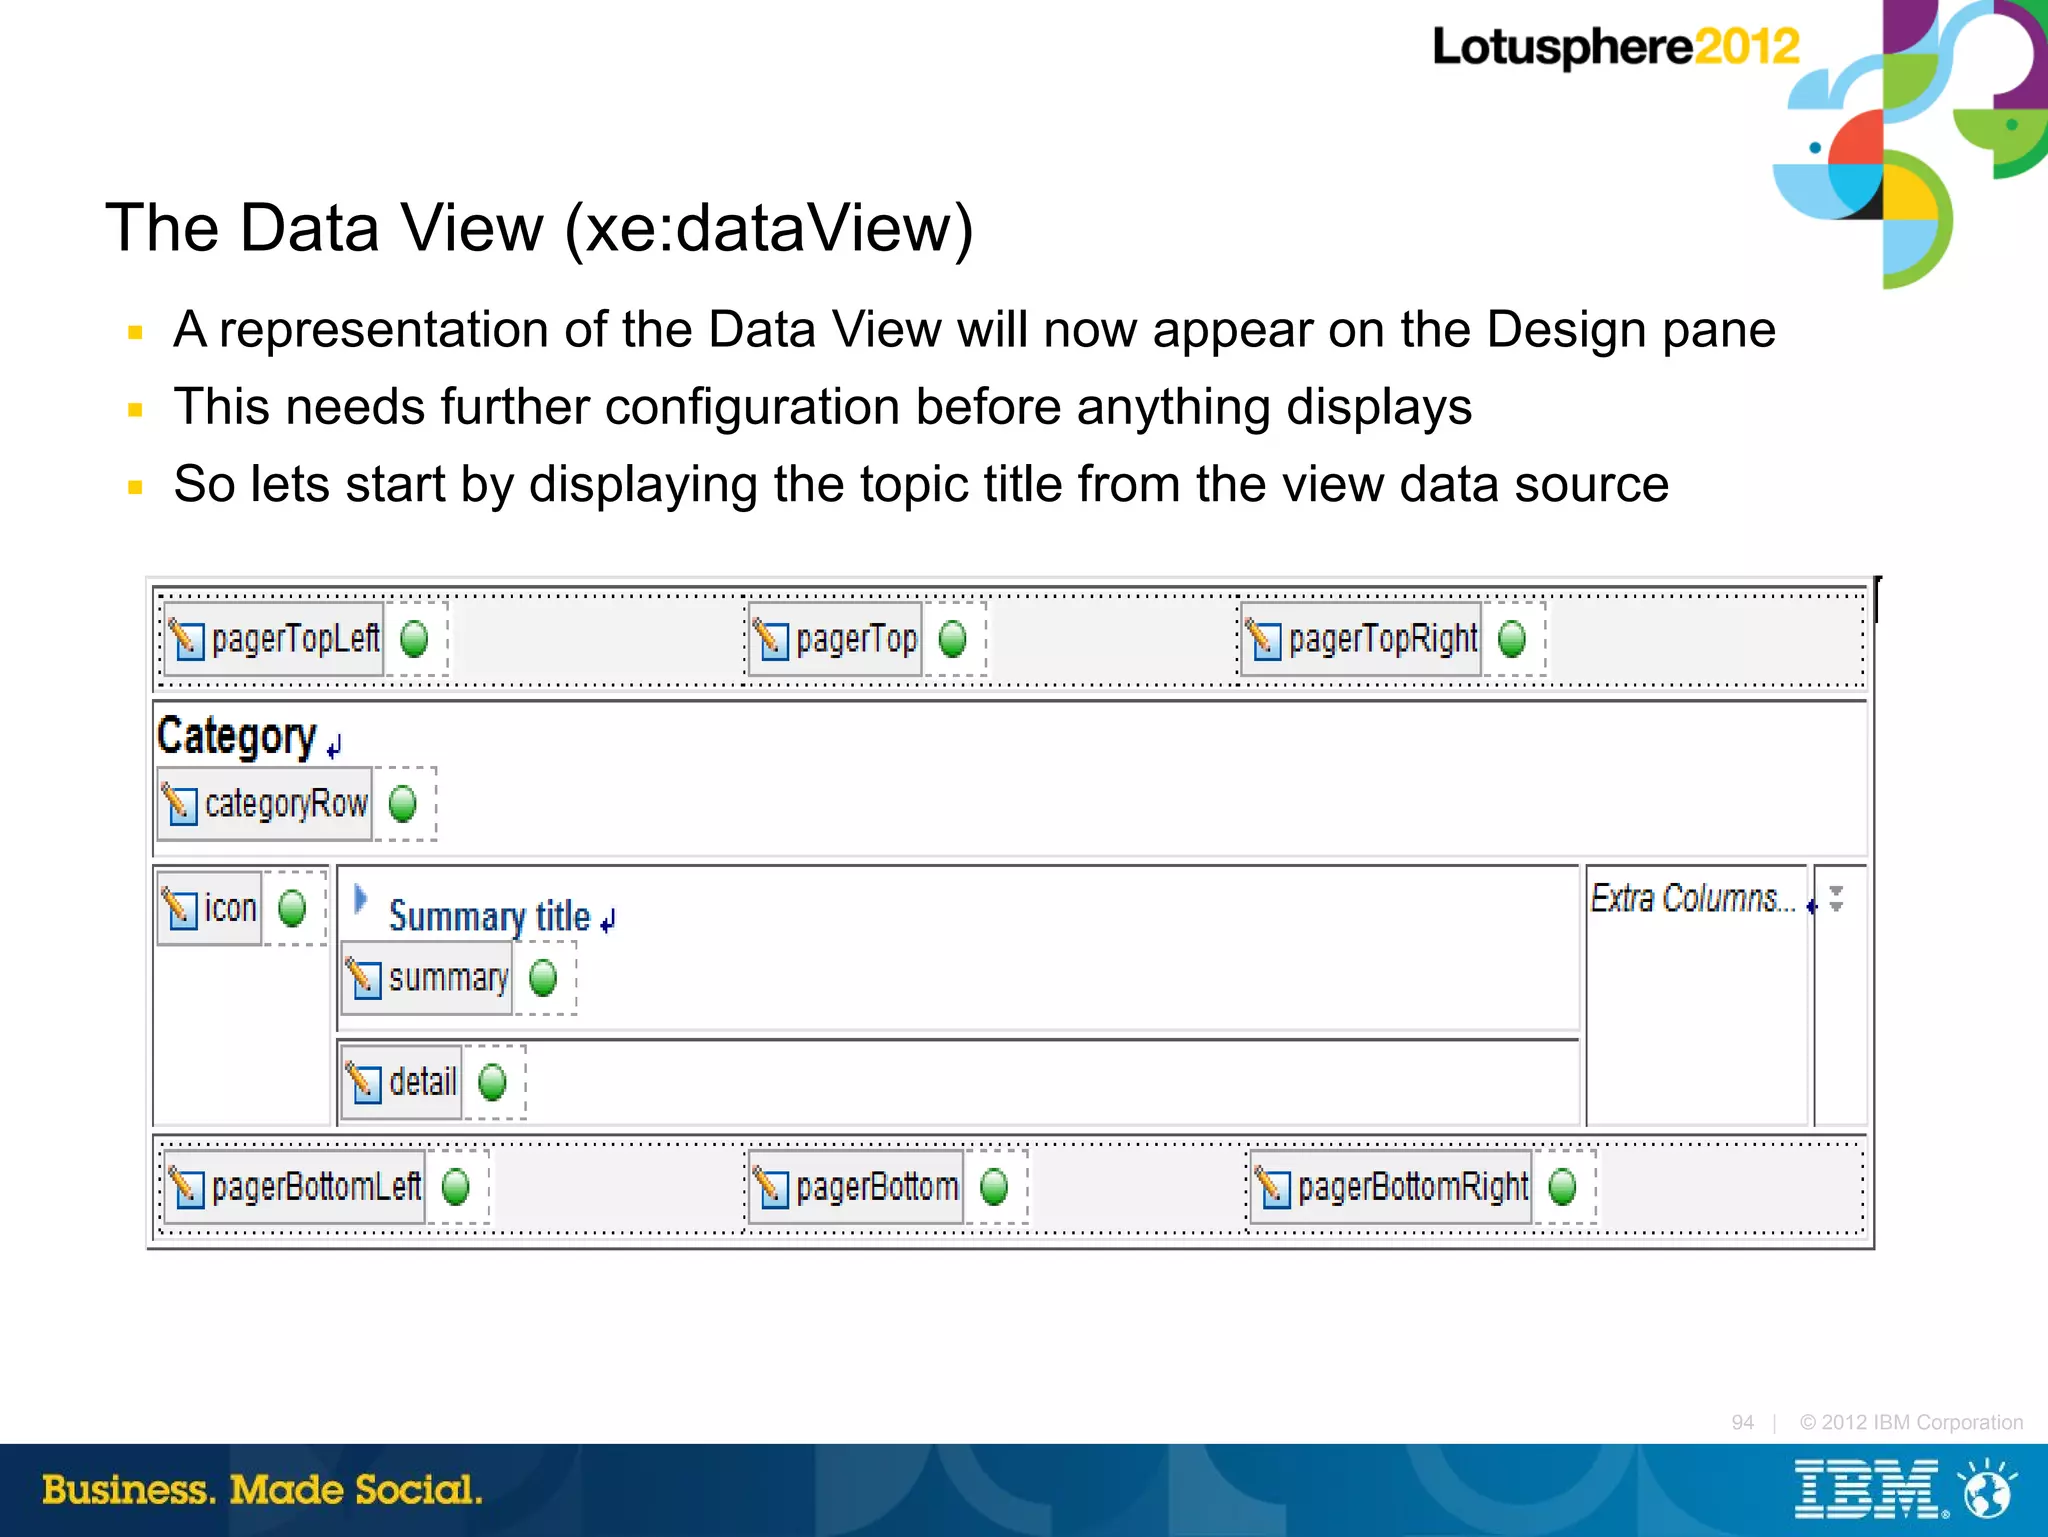The image size is (2048, 1537).
Task: Click the Lotusphere2012 logo text
Action: coord(1615,47)
